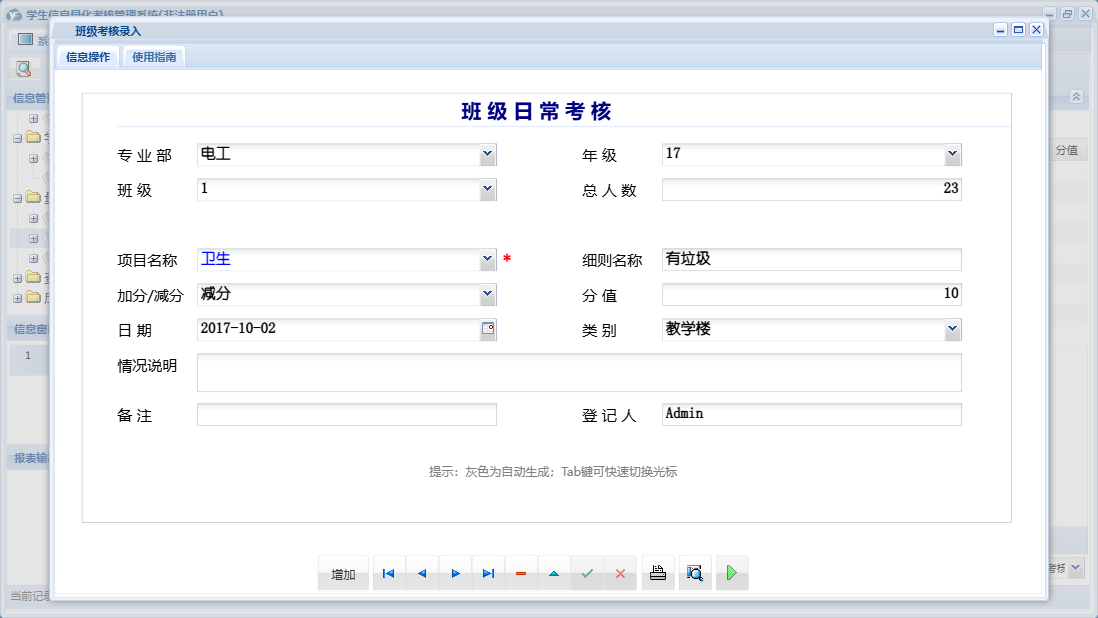Viewport: 1098px width, 618px height.
Task: Open the 类别 dropdown showing 教学楼
Action: point(952,329)
